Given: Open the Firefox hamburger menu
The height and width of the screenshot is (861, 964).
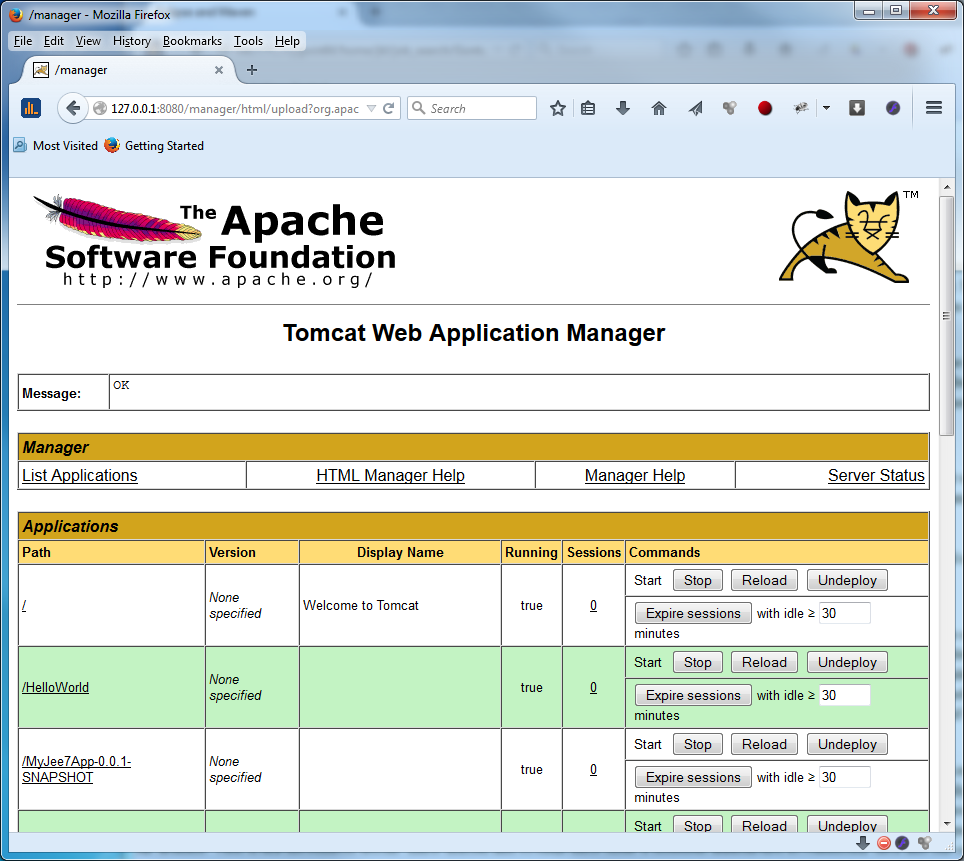Looking at the screenshot, I should (934, 108).
